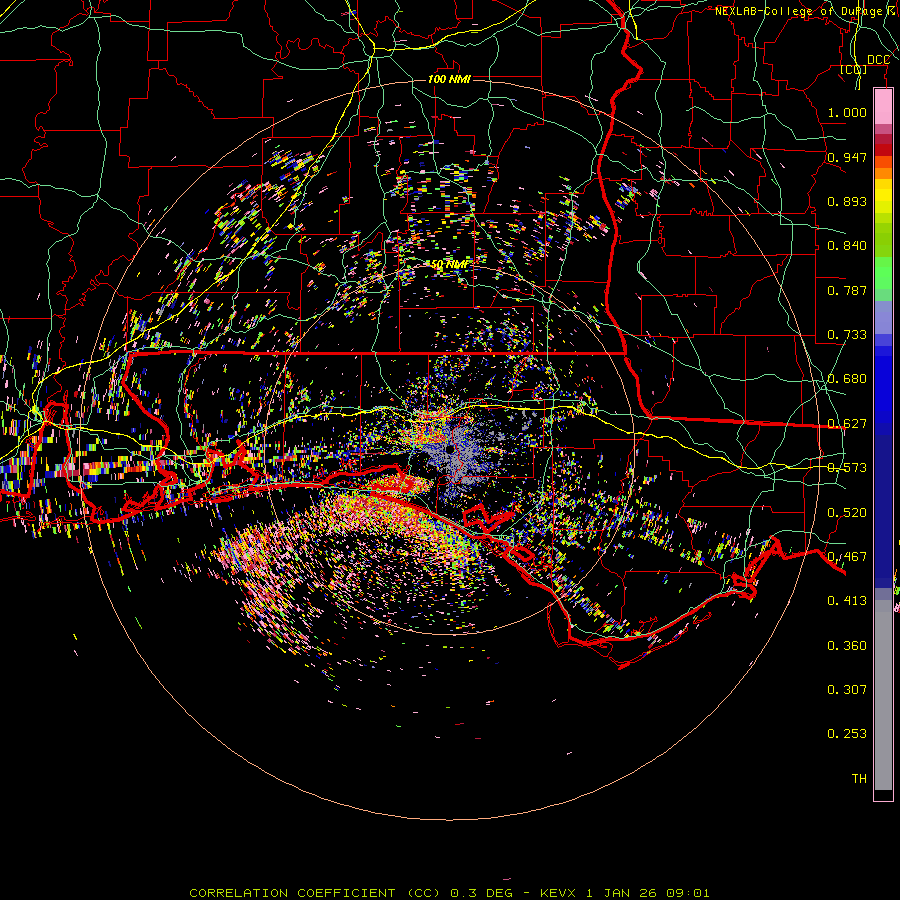The height and width of the screenshot is (900, 900).
Task: Select the 0.627 scale label
Action: pos(847,424)
